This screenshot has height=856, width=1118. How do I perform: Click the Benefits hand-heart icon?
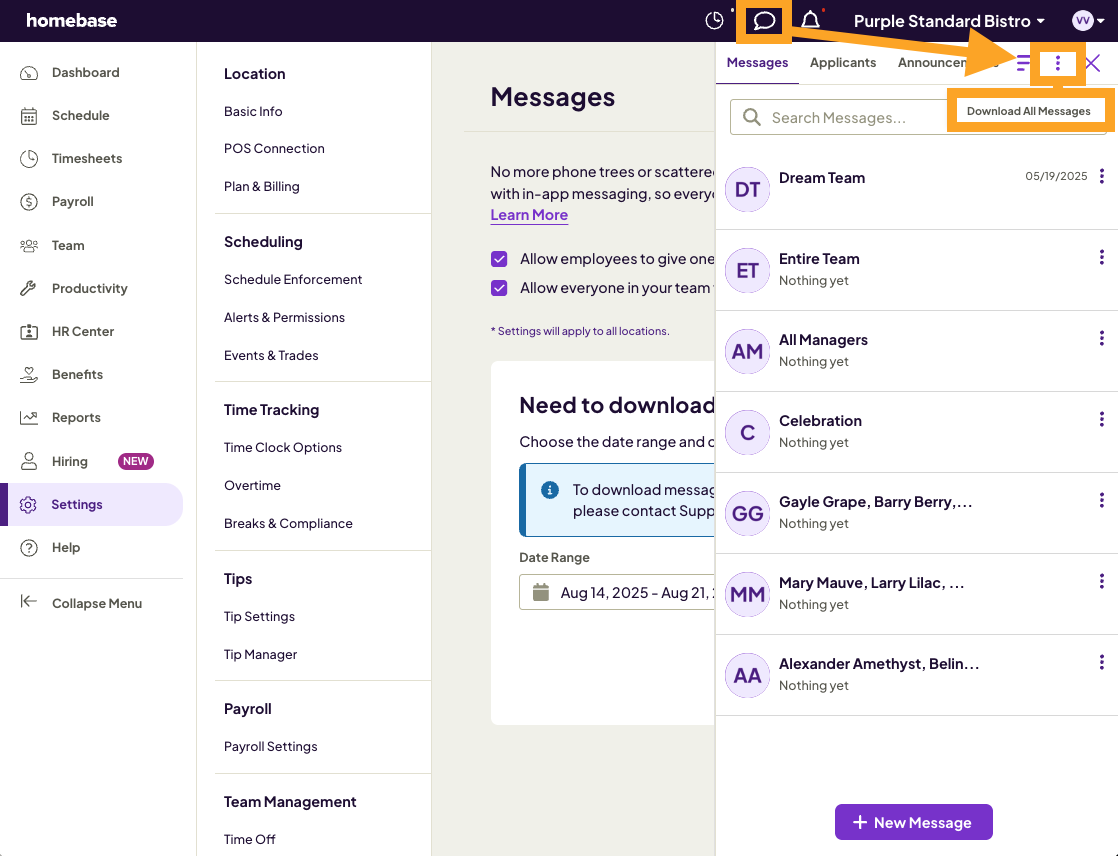coord(29,375)
